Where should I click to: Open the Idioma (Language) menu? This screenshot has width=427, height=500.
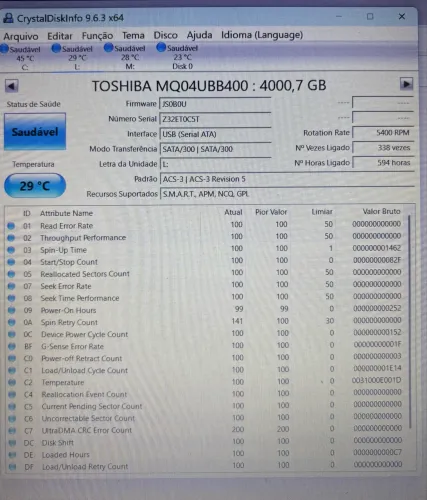pyautogui.click(x=262, y=35)
